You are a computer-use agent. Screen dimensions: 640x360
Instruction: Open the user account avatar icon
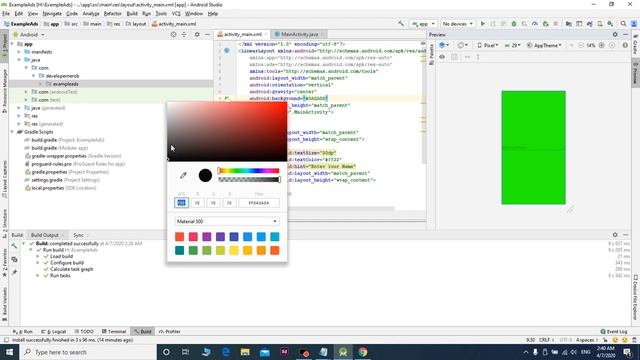(634, 24)
